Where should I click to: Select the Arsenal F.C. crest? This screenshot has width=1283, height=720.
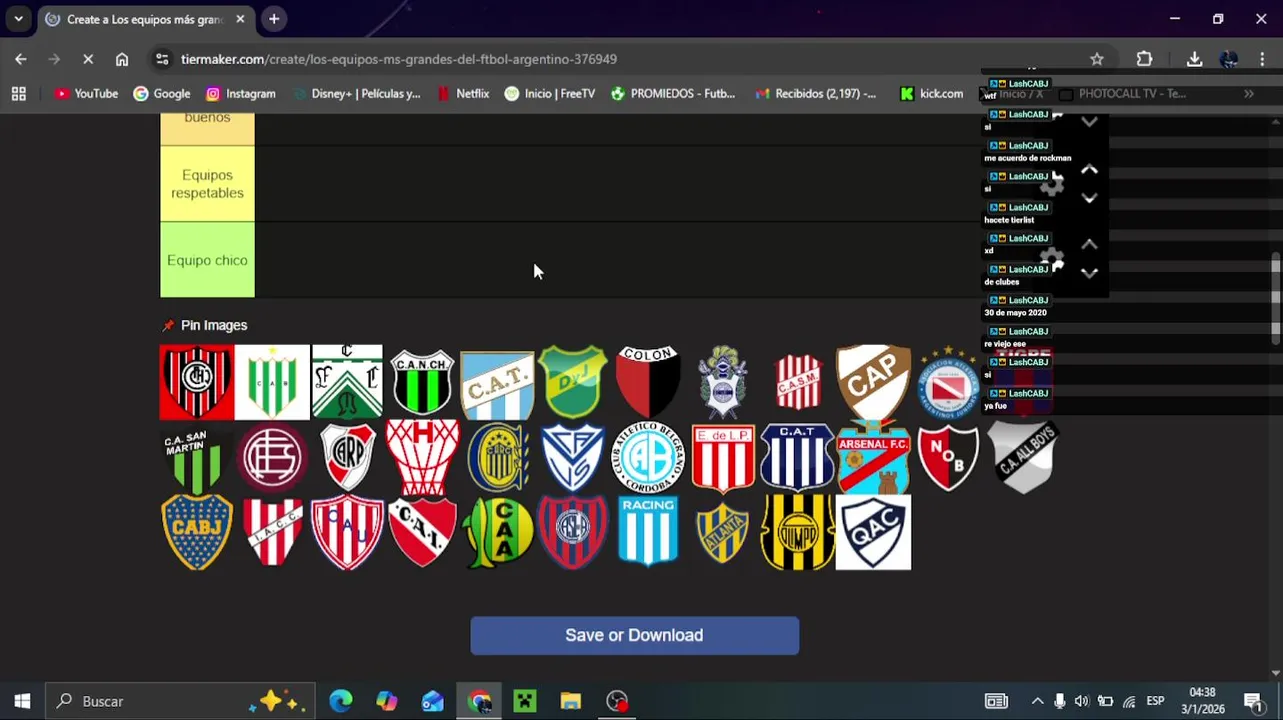click(x=873, y=457)
